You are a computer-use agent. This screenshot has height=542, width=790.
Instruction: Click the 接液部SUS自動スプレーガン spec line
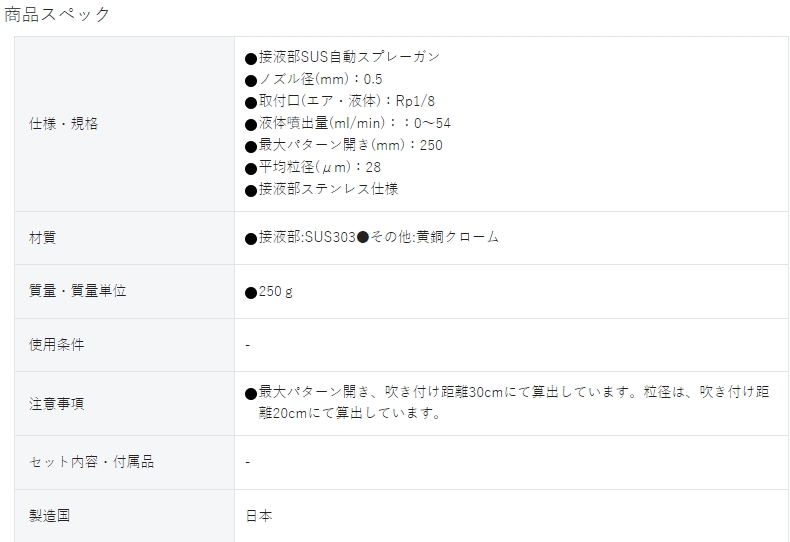pos(343,57)
